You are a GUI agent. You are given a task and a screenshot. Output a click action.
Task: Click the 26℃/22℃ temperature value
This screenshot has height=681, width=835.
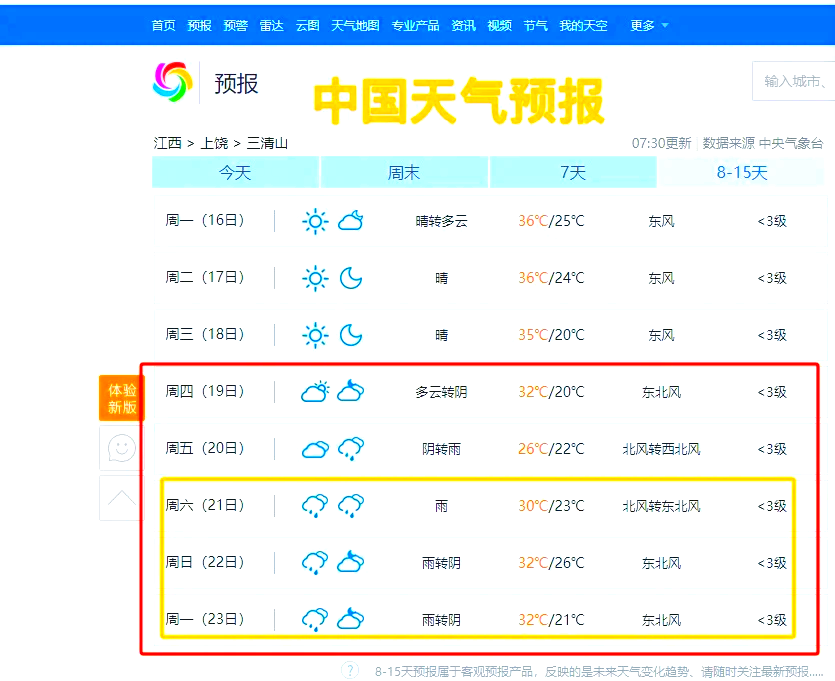(551, 449)
